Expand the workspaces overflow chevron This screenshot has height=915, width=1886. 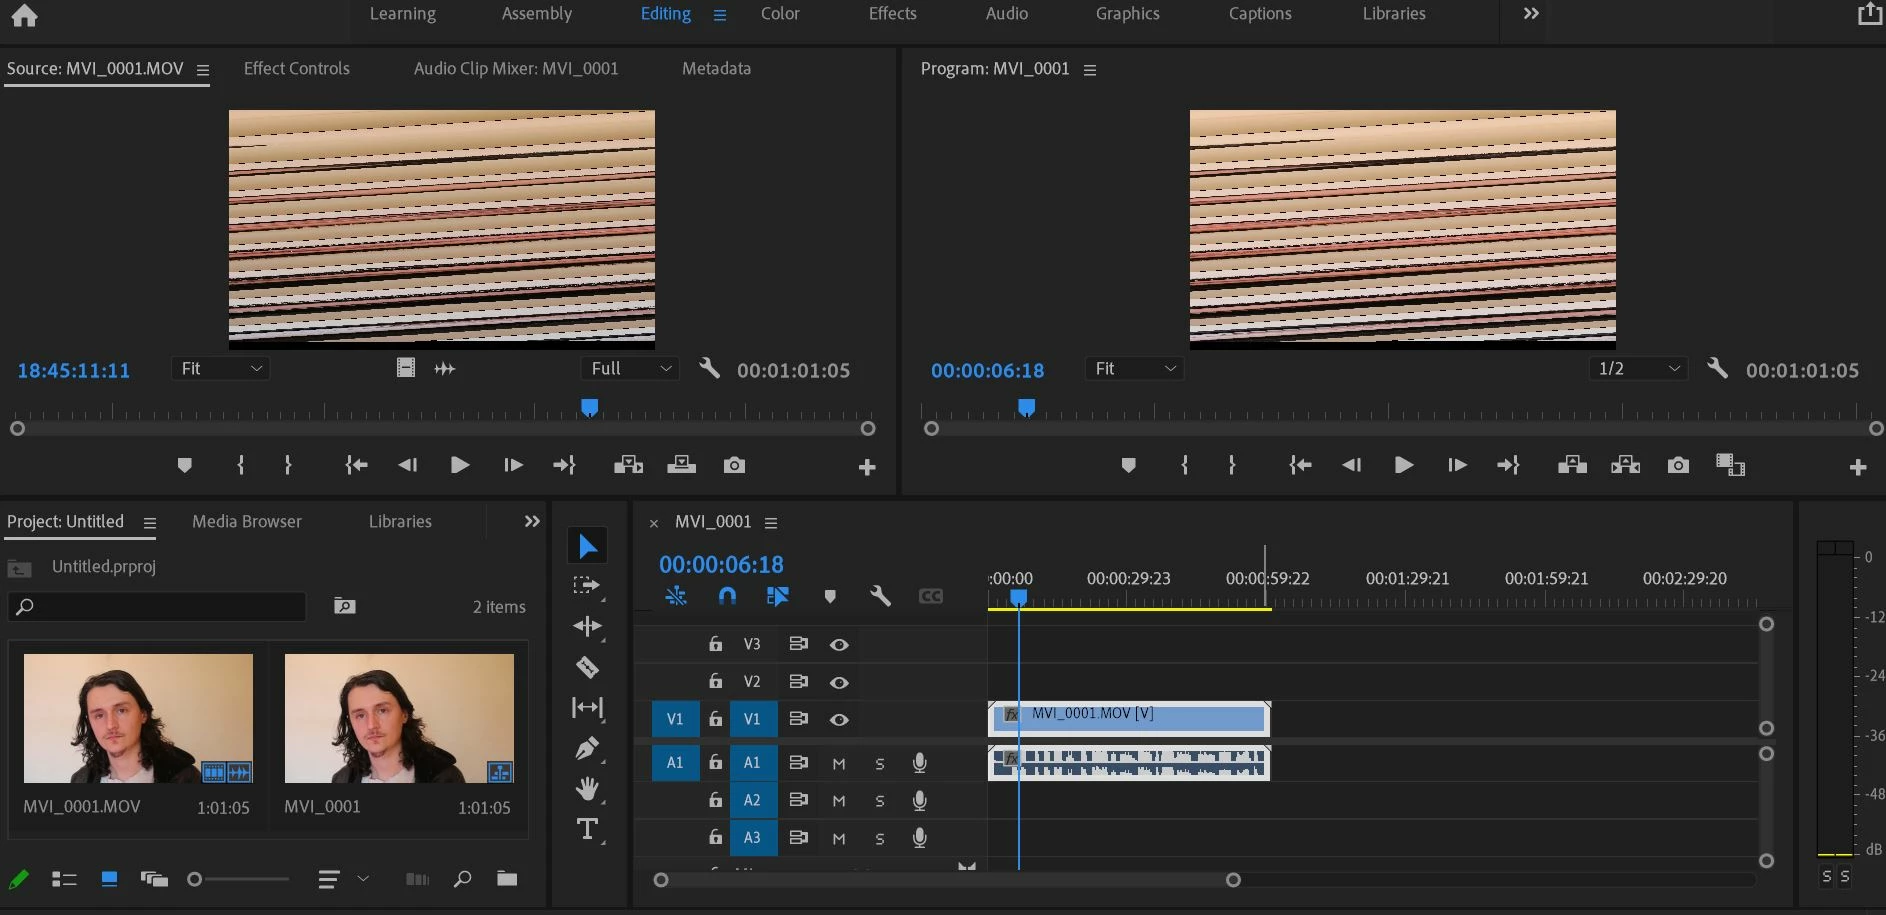tap(1530, 14)
